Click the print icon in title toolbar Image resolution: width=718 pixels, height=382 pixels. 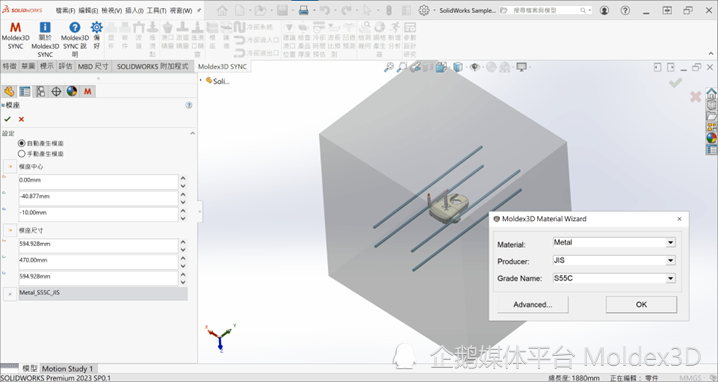click(x=304, y=10)
